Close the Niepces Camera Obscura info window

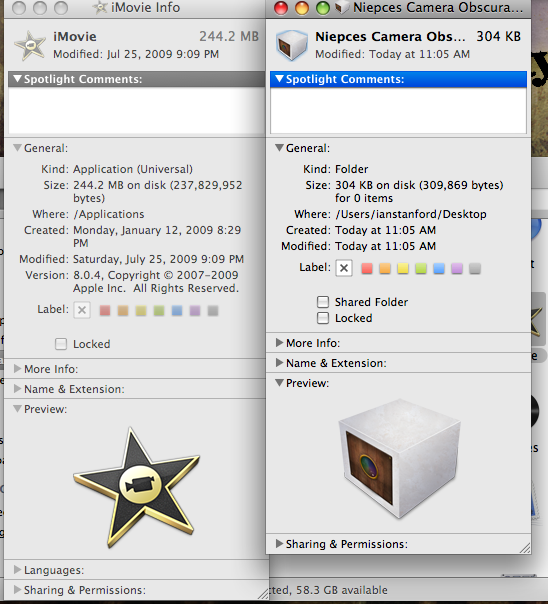281,8
